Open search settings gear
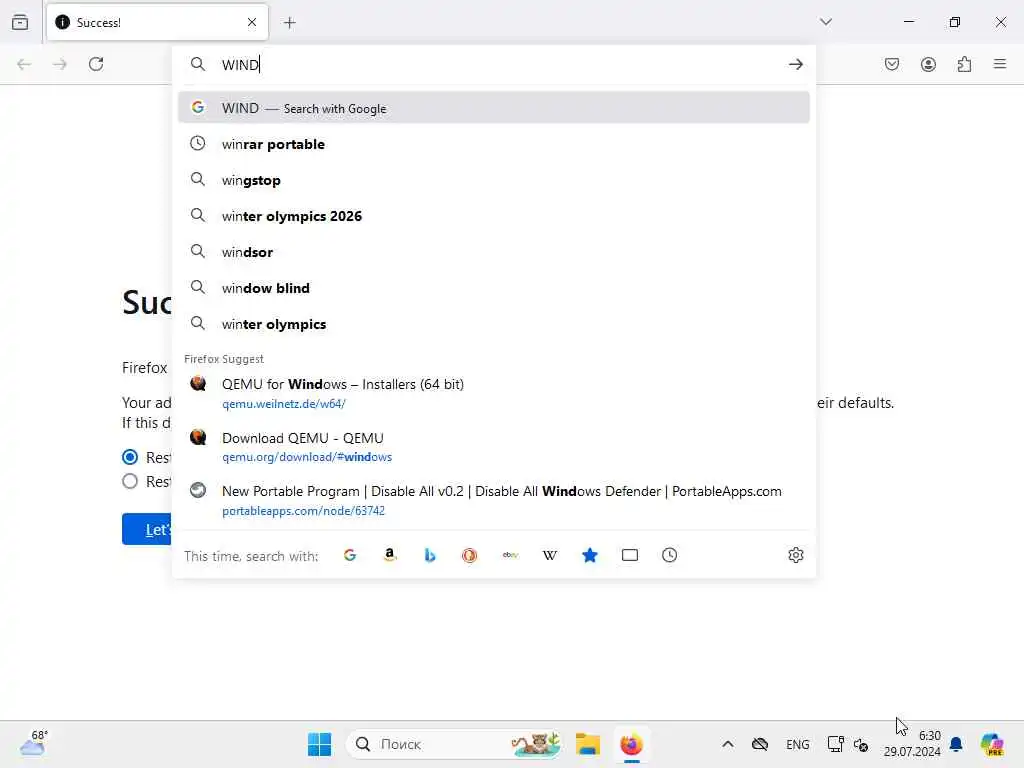1024x768 pixels. tap(795, 555)
